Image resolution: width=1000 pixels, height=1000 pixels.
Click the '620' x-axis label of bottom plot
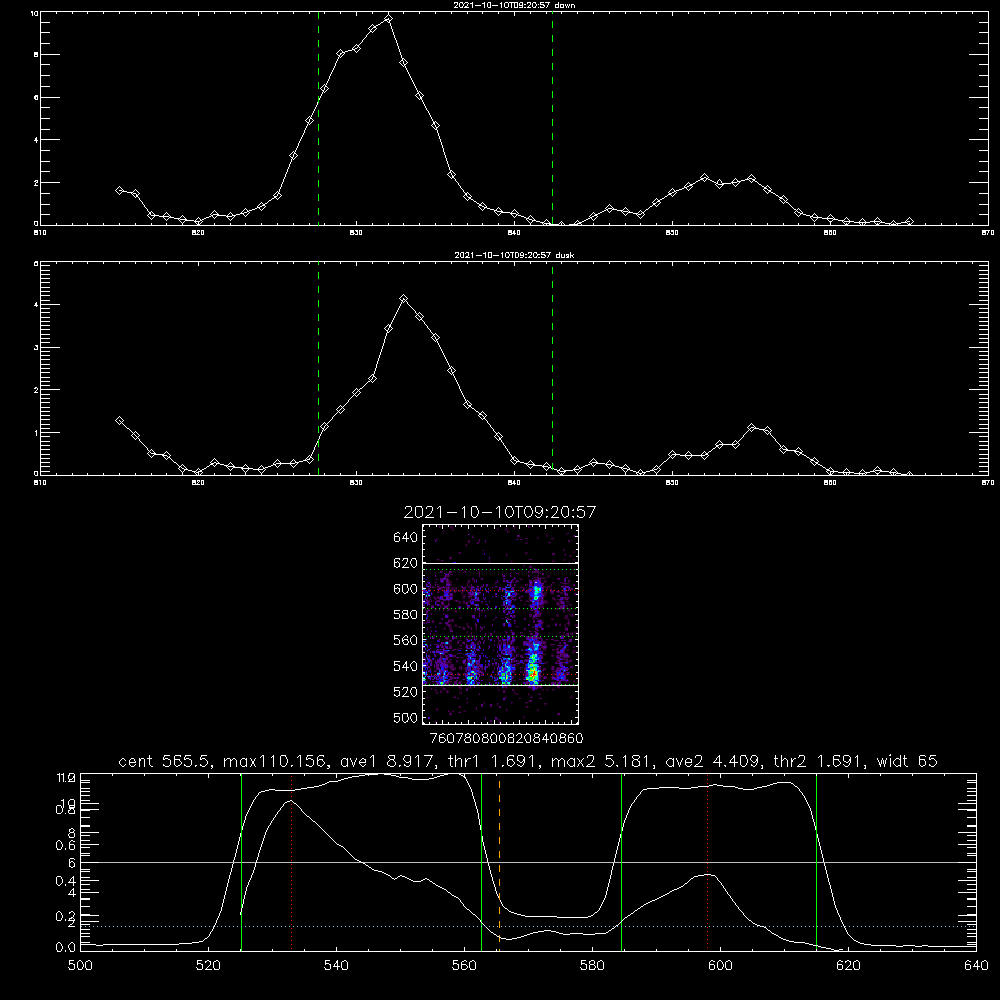coord(848,966)
